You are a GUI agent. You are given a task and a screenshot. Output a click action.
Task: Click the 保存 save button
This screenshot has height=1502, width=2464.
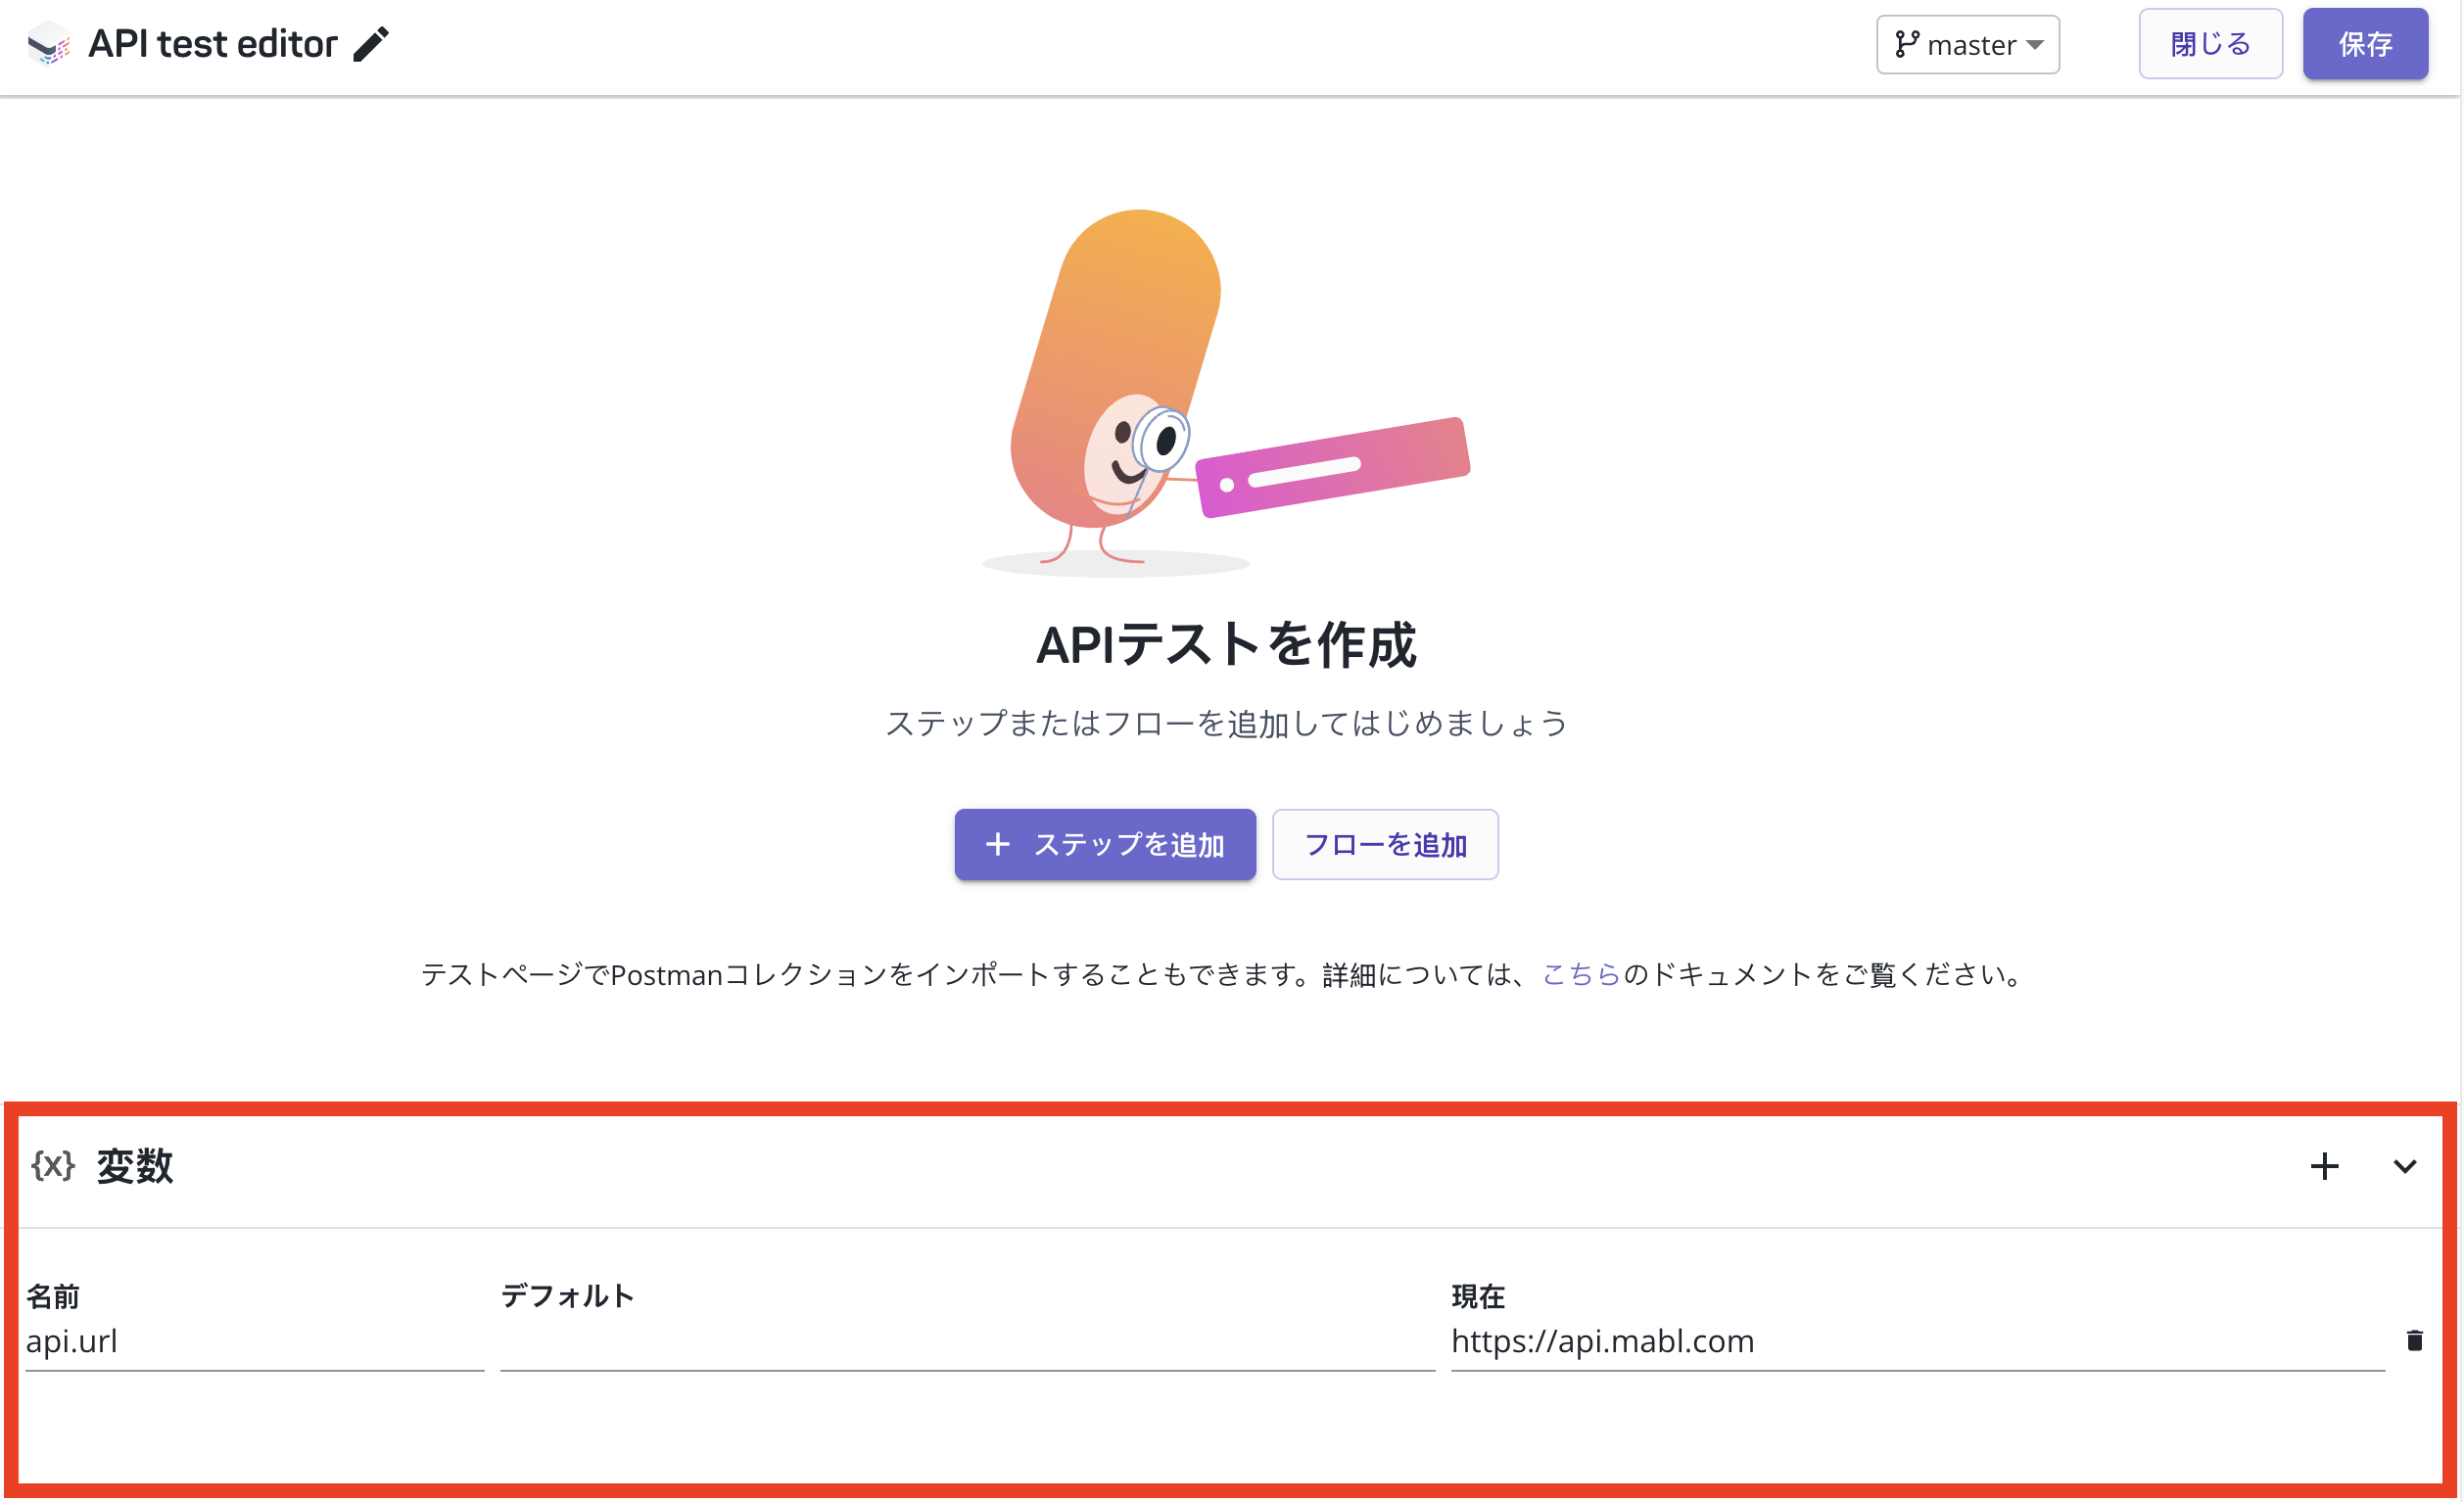pos(2364,44)
